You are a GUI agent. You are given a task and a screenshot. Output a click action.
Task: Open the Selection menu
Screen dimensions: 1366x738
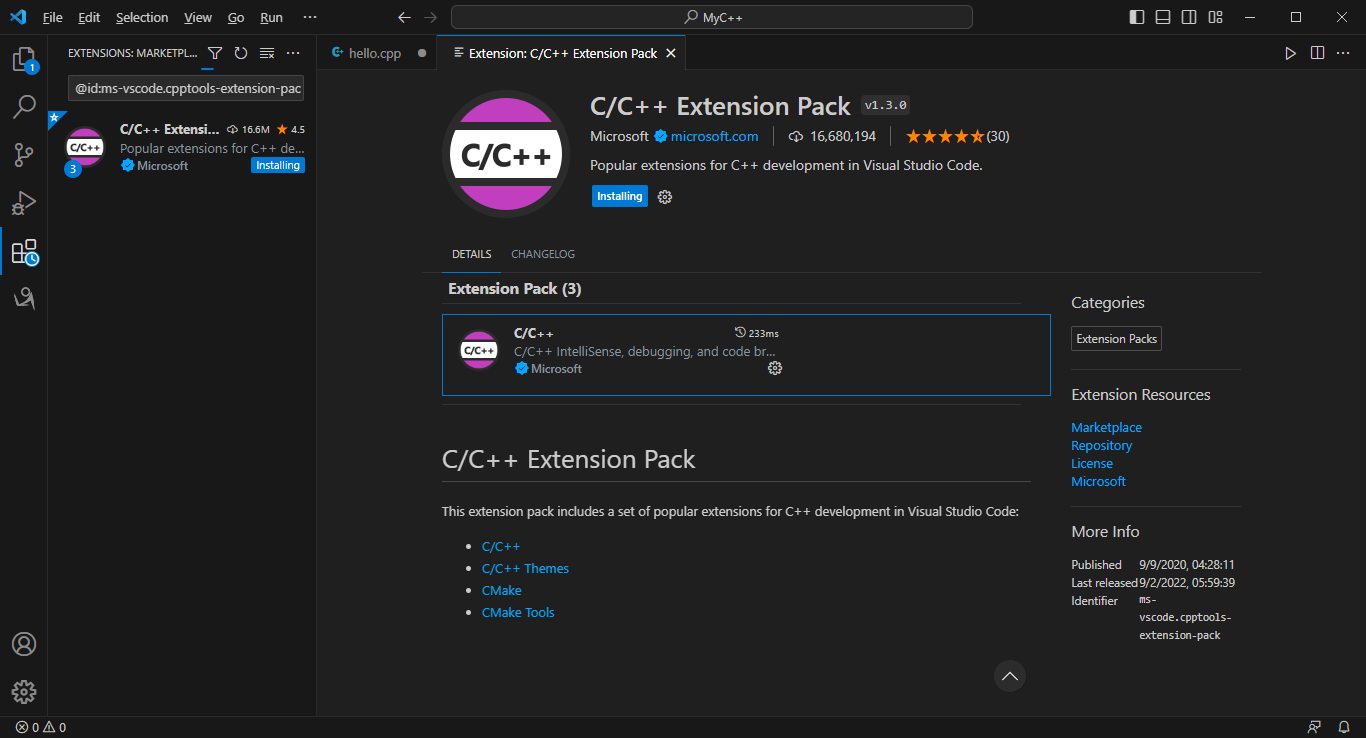(x=142, y=17)
